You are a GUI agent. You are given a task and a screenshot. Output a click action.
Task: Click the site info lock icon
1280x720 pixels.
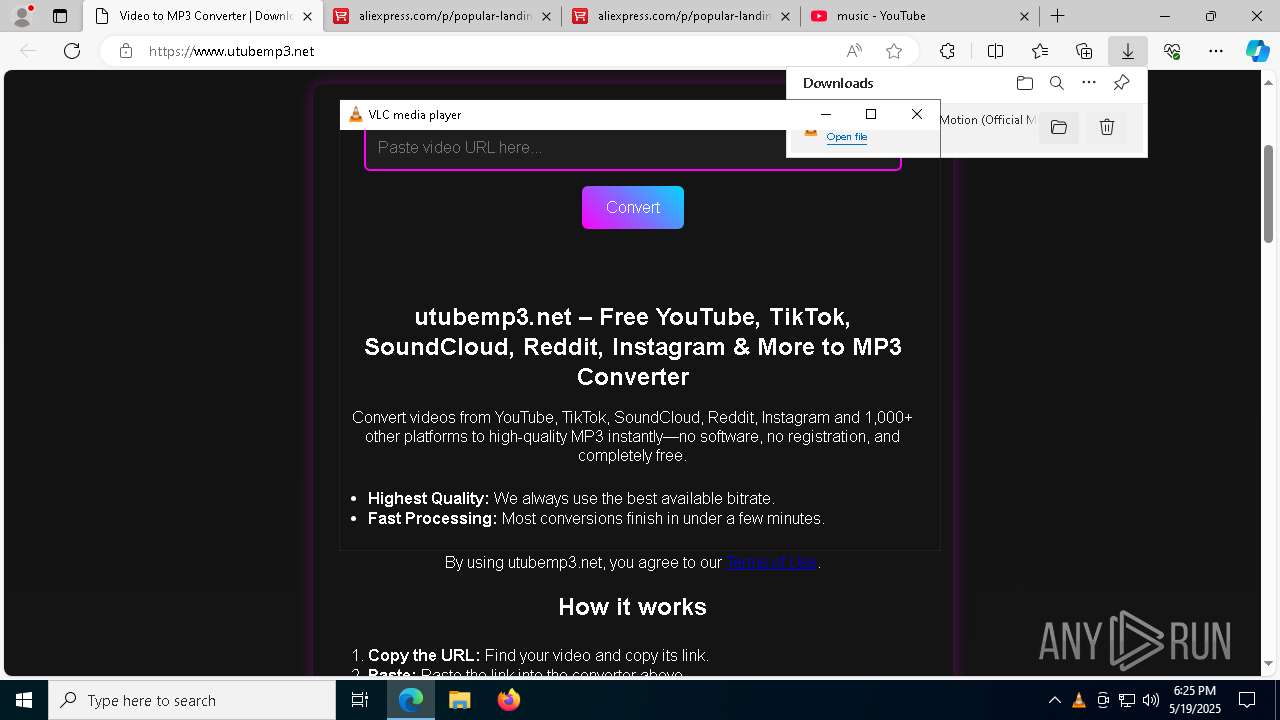pos(126,51)
